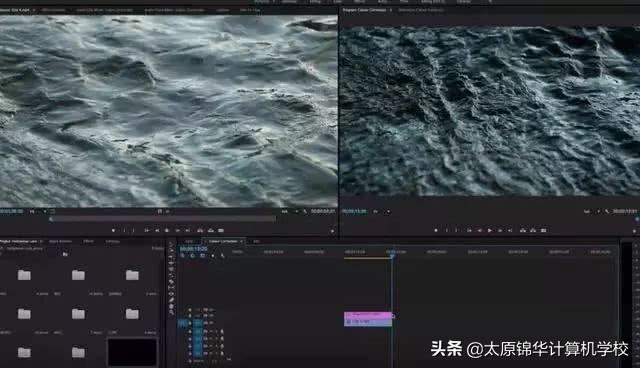
Task: Click Lift button in Program monitor
Action: pos(523,230)
